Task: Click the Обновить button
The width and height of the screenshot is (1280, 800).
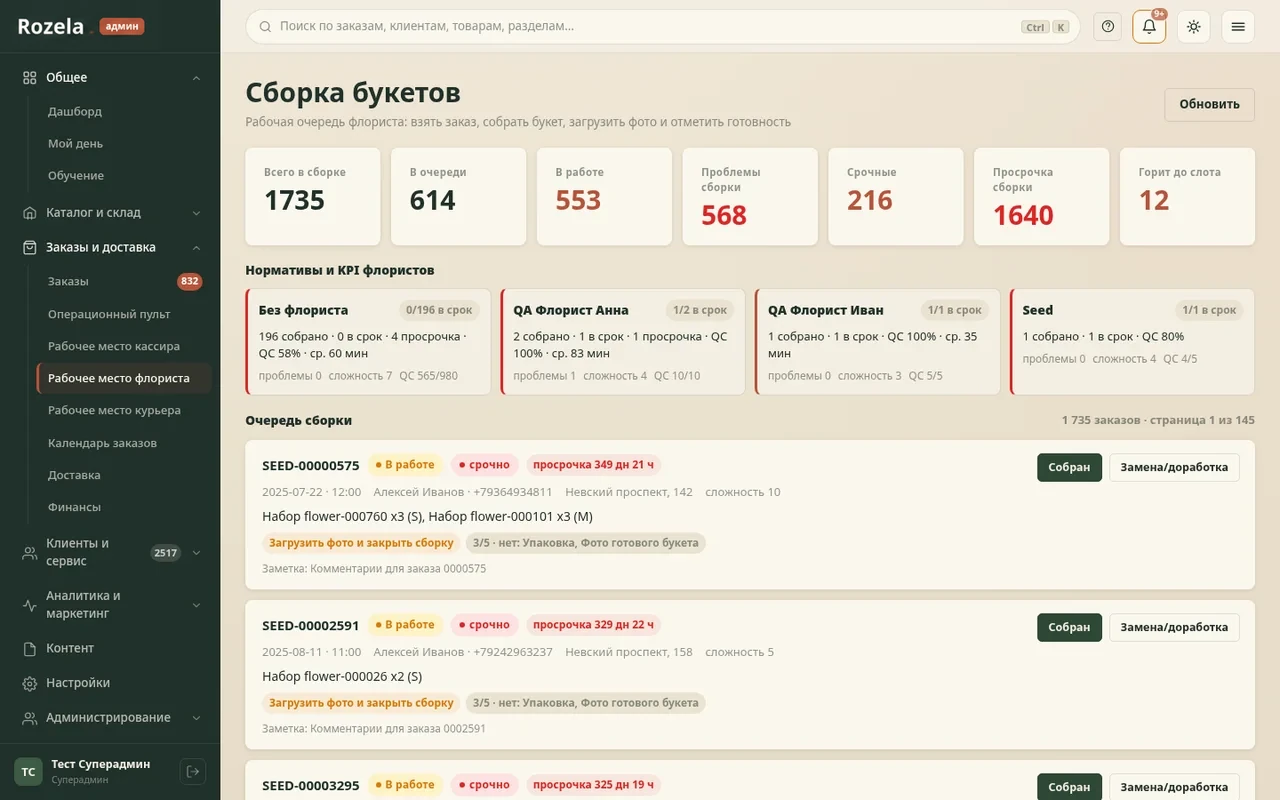Action: (x=1209, y=104)
